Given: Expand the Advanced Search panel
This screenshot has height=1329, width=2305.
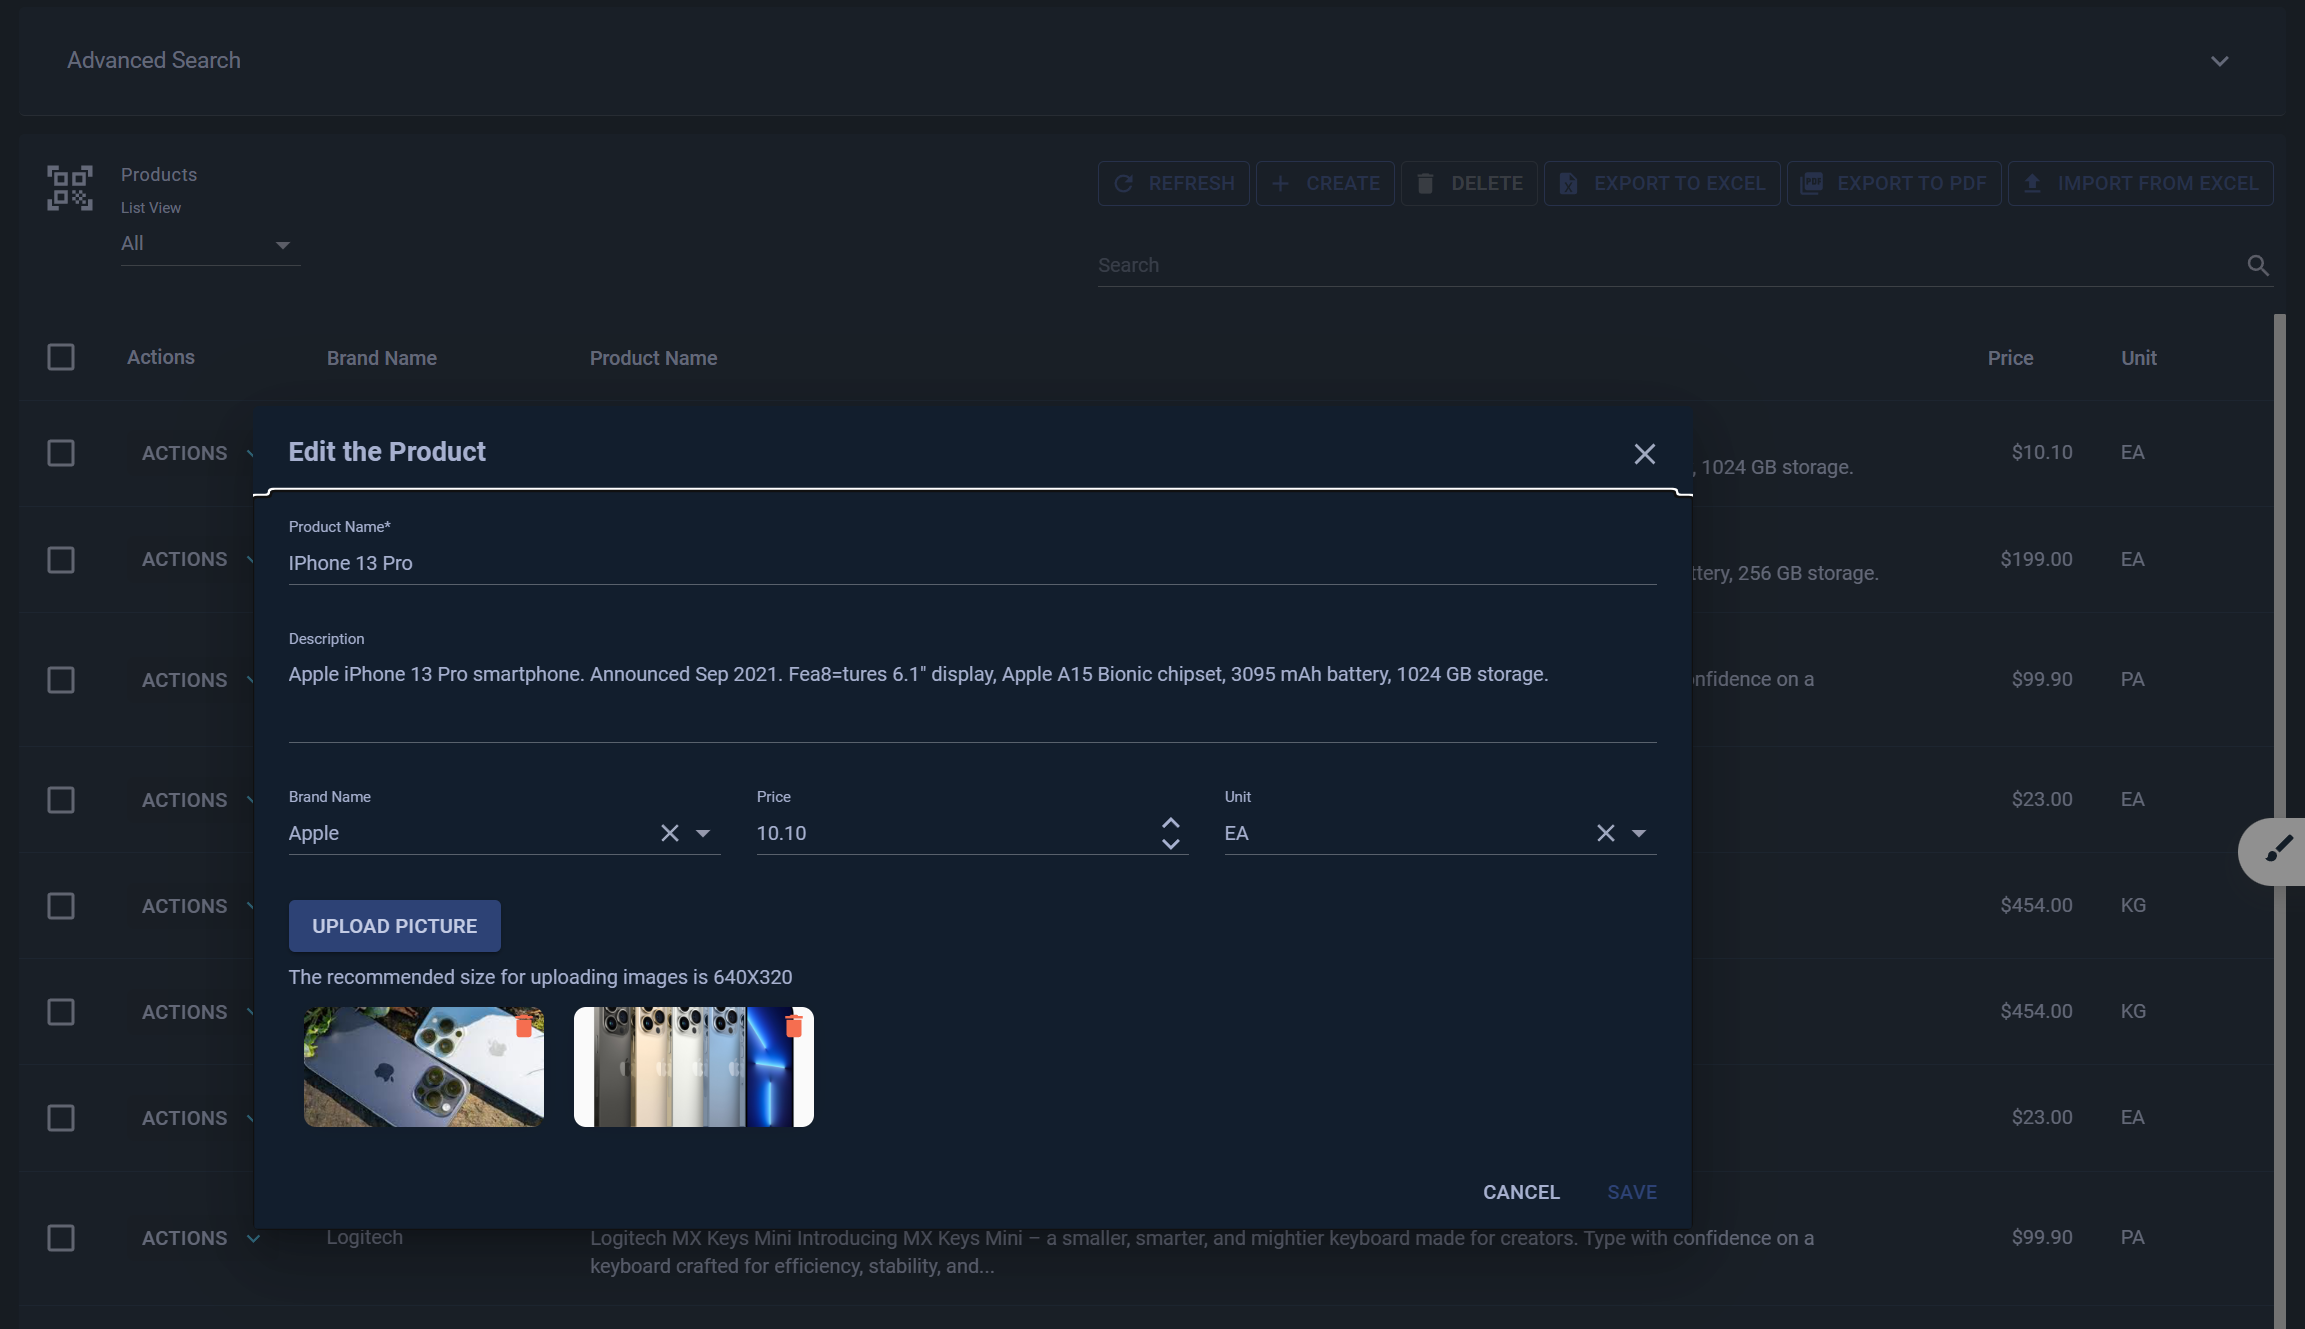Looking at the screenshot, I should (2219, 61).
